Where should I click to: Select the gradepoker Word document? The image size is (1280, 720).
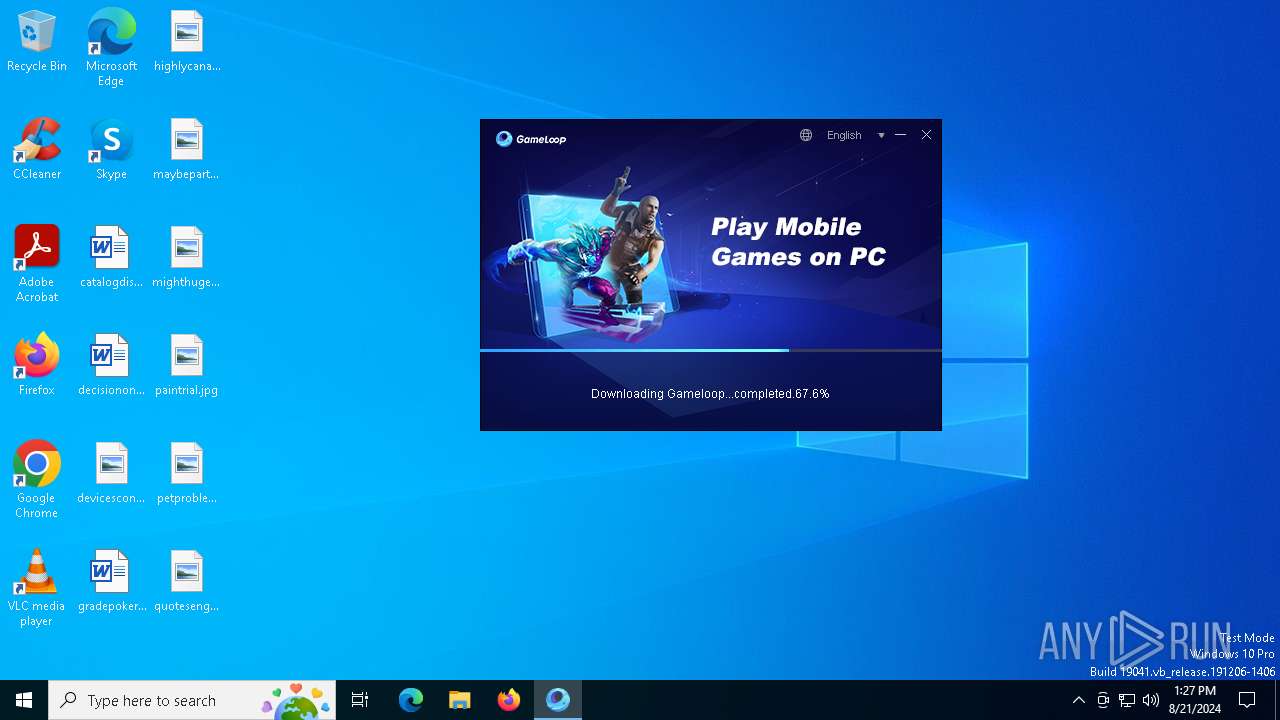click(111, 582)
